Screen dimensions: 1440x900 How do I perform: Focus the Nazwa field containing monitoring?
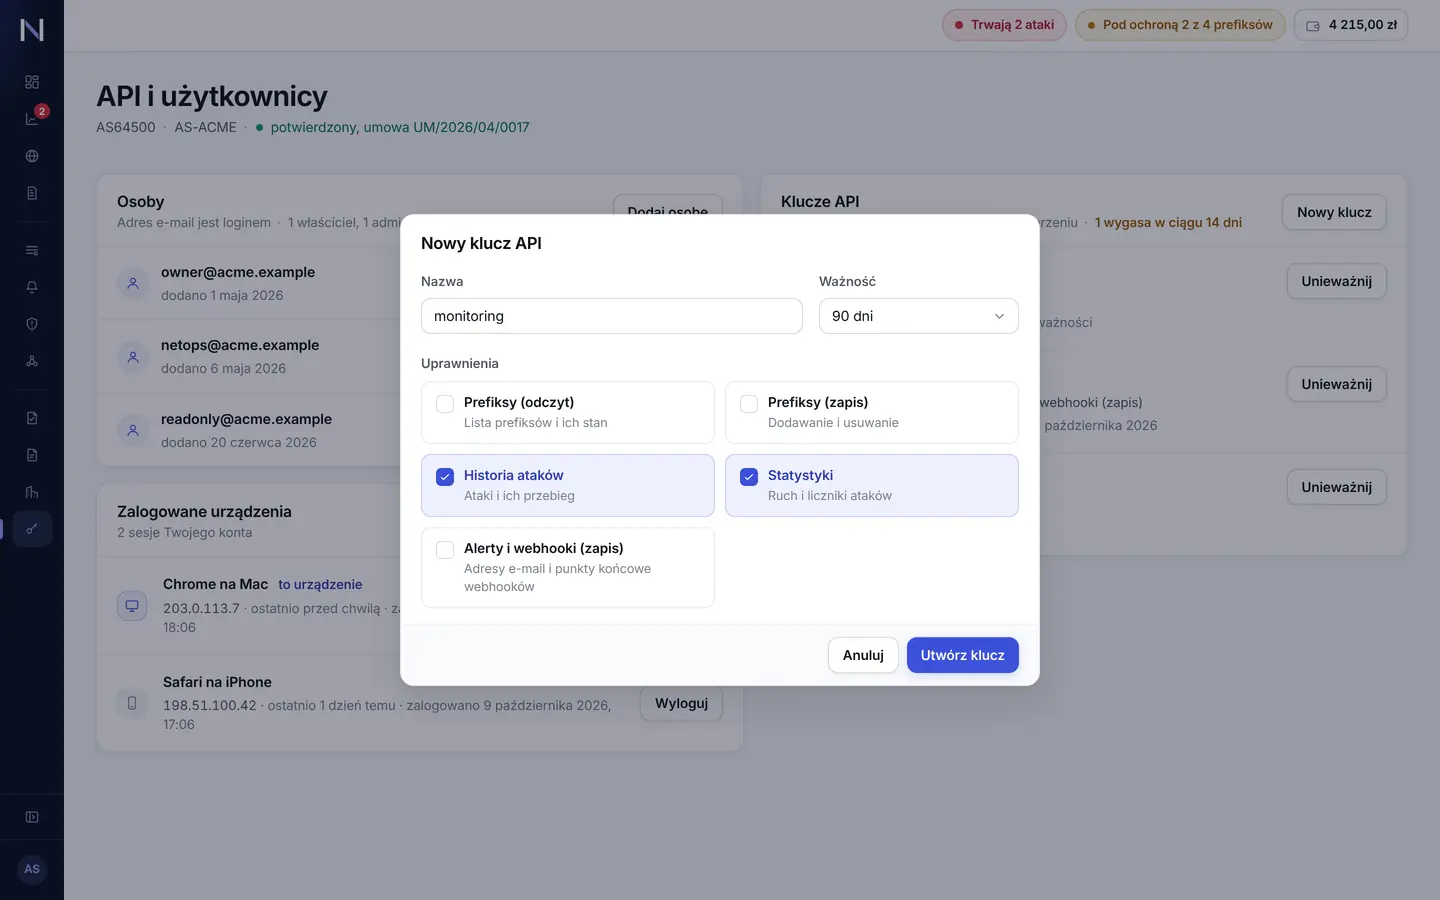coord(611,316)
